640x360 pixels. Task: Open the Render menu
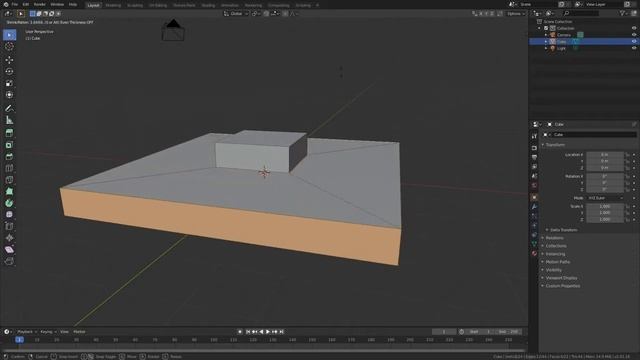[40, 4]
